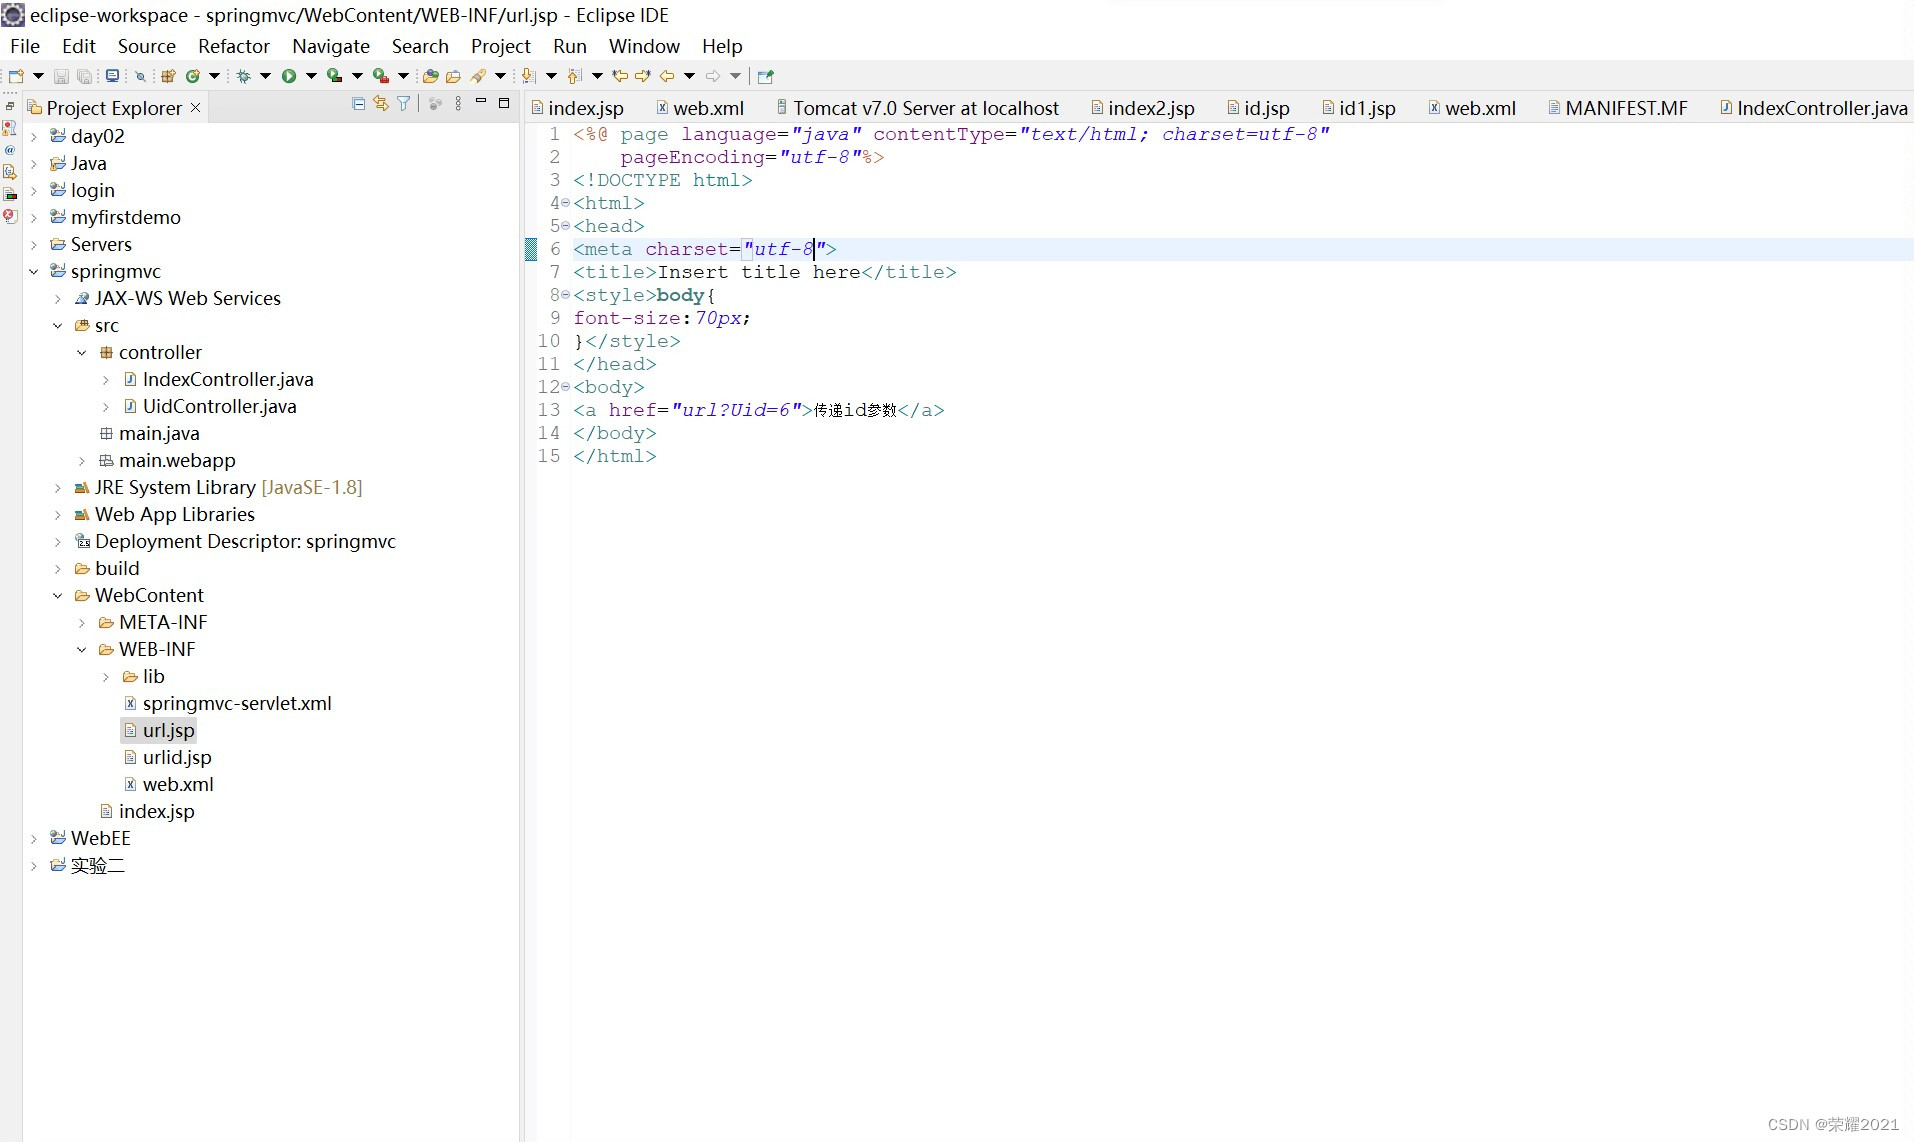Collapse the WEB-INF folder
Image resolution: width=1914 pixels, height=1142 pixels.
tap(82, 649)
